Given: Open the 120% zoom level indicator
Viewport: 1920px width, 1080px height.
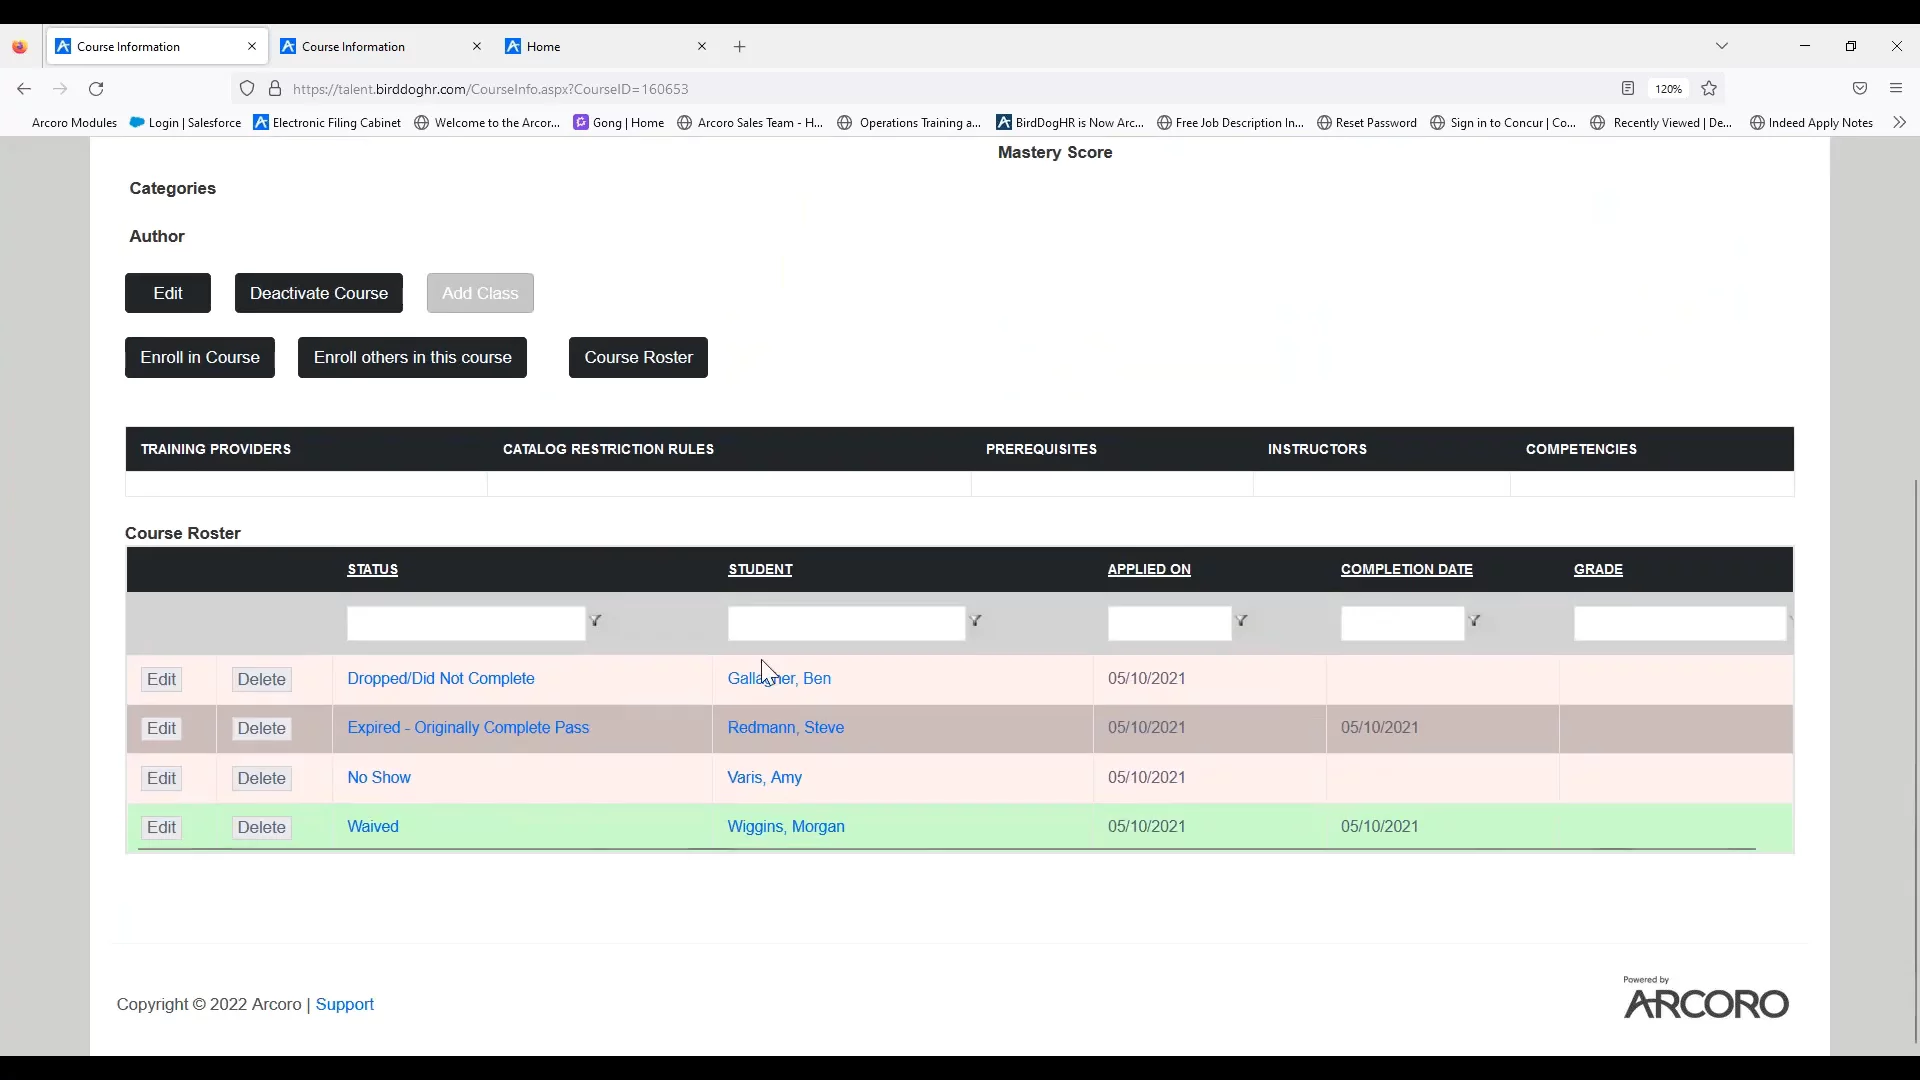Looking at the screenshot, I should [x=1668, y=89].
